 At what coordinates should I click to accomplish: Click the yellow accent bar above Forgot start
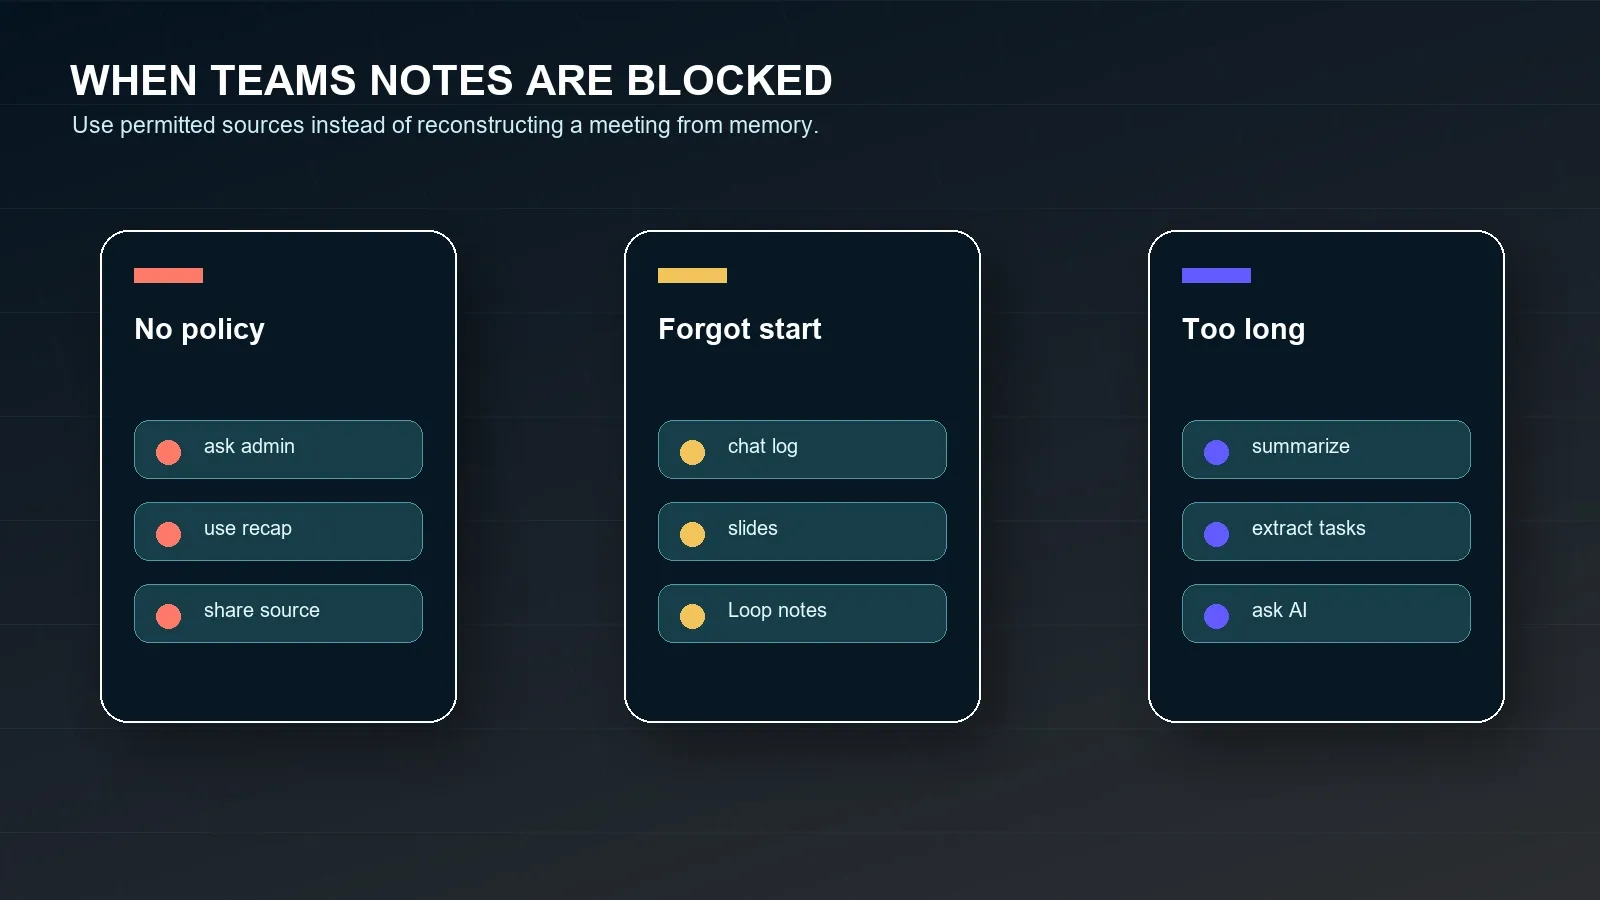point(692,275)
